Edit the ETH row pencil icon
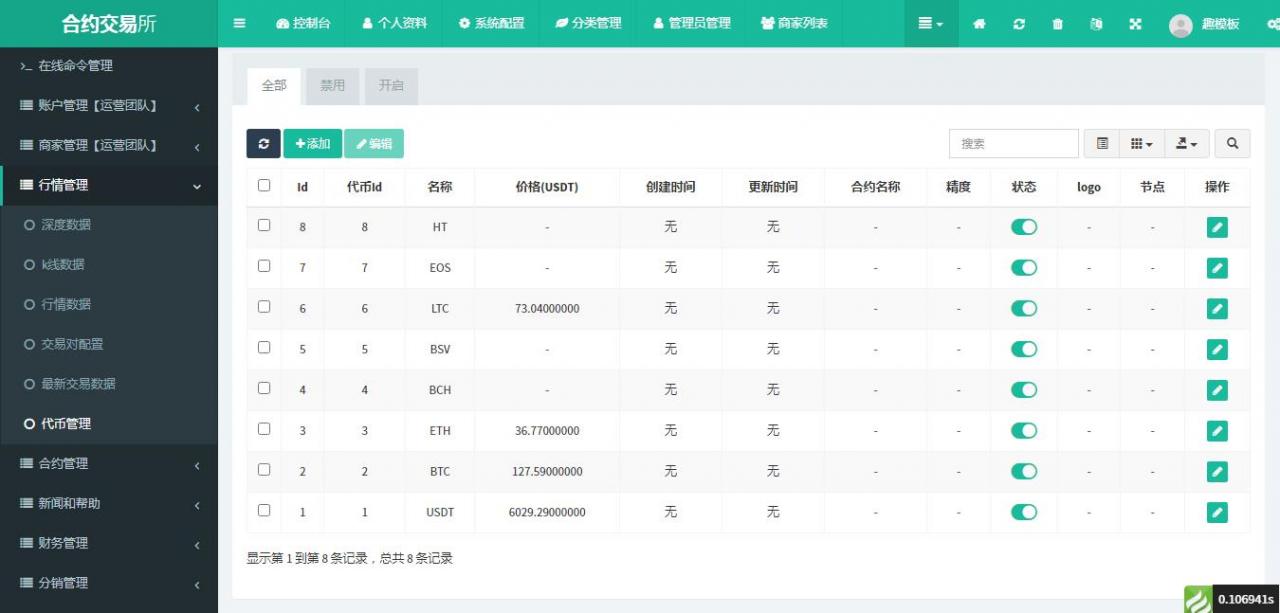Screen dimensions: 1280x613 click(x=1217, y=431)
